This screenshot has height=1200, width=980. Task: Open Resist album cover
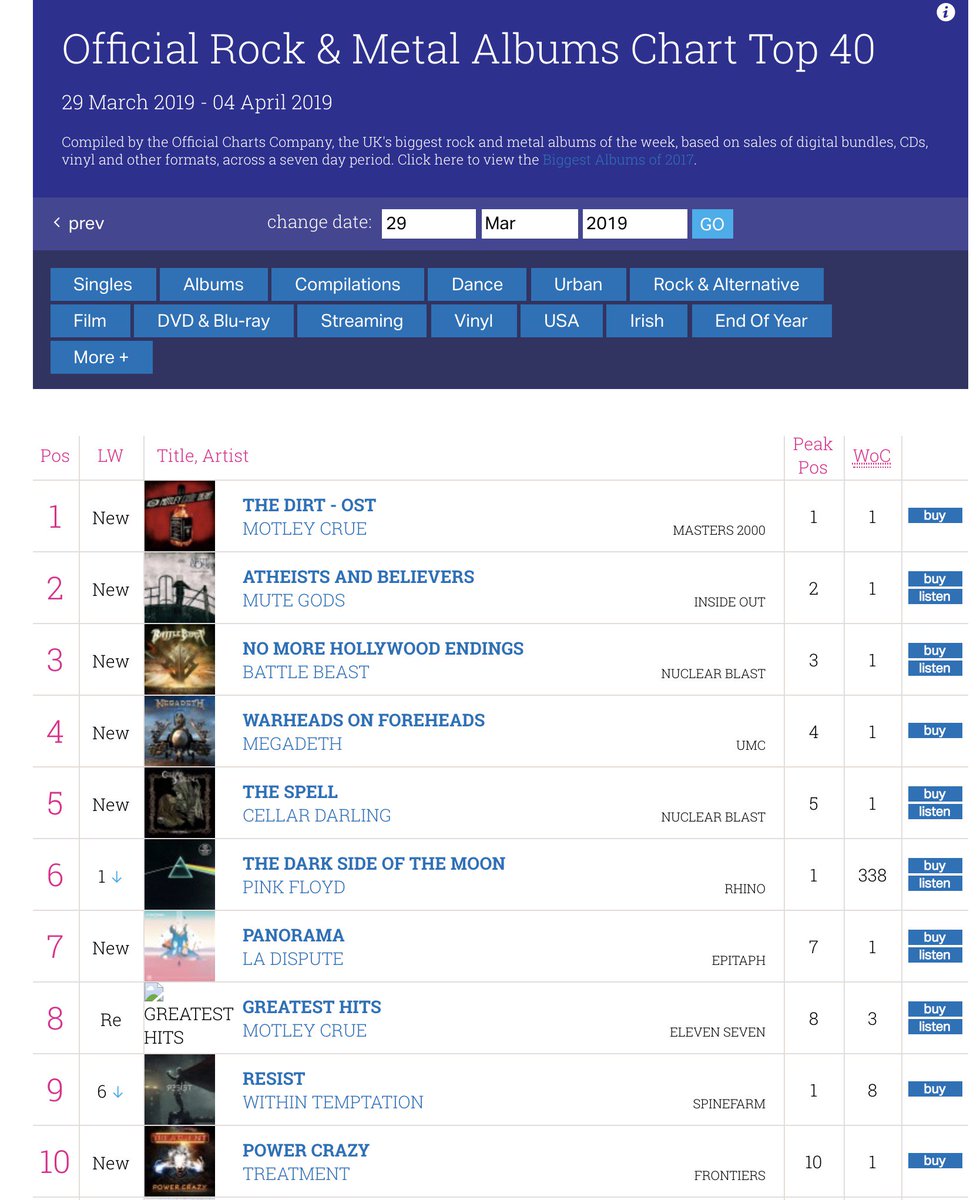click(x=180, y=1090)
